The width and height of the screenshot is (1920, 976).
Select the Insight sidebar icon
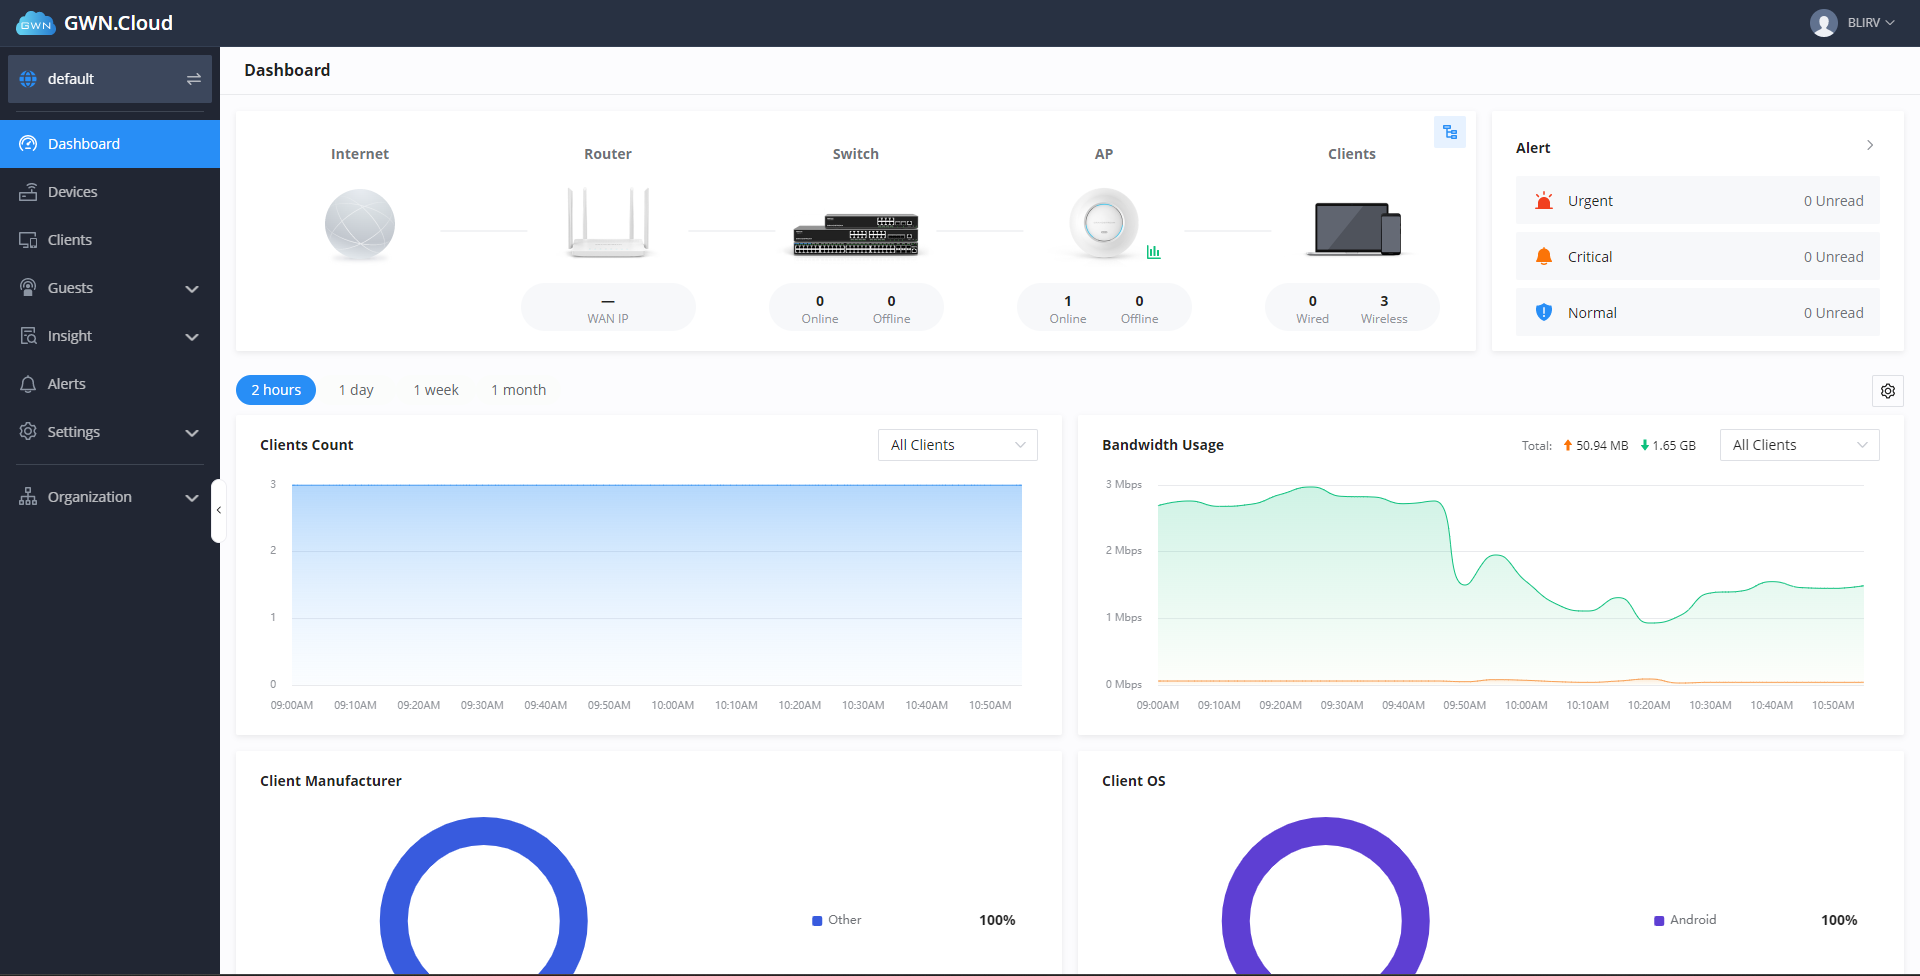pyautogui.click(x=29, y=335)
